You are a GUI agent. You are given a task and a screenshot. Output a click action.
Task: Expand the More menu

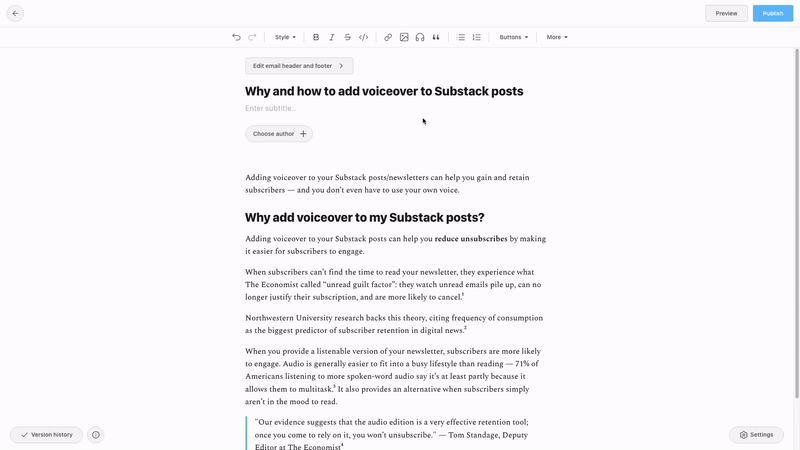[x=557, y=37]
